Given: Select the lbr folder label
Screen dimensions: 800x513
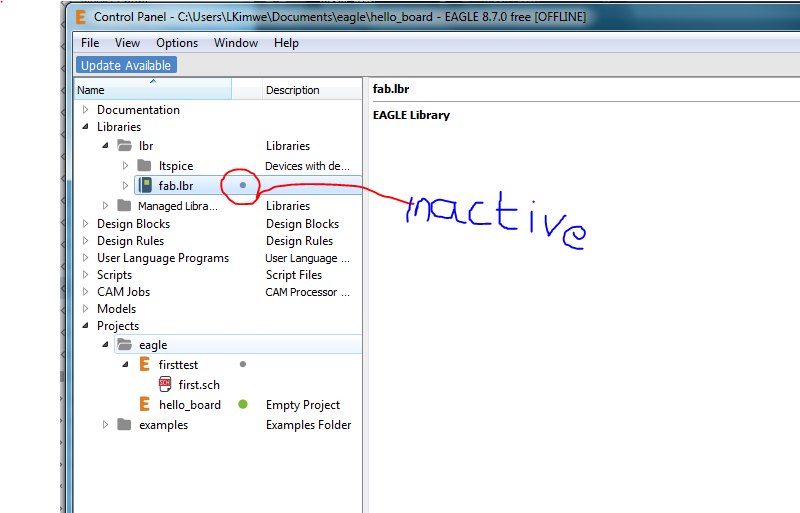Looking at the screenshot, I should click(x=146, y=146).
